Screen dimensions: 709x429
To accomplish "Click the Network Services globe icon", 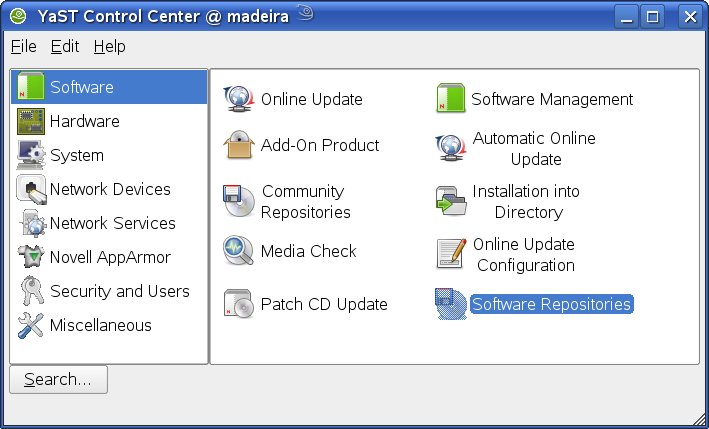I will 32,223.
